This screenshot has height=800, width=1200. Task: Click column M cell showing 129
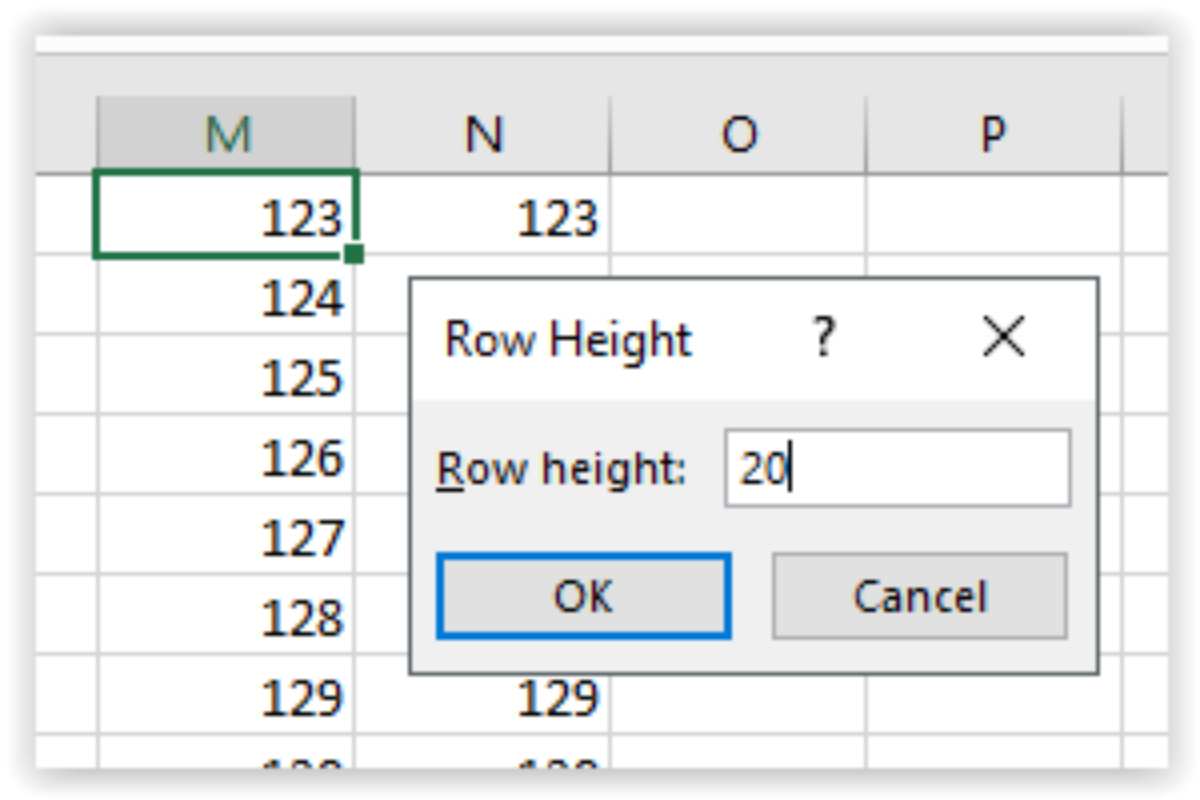point(226,698)
